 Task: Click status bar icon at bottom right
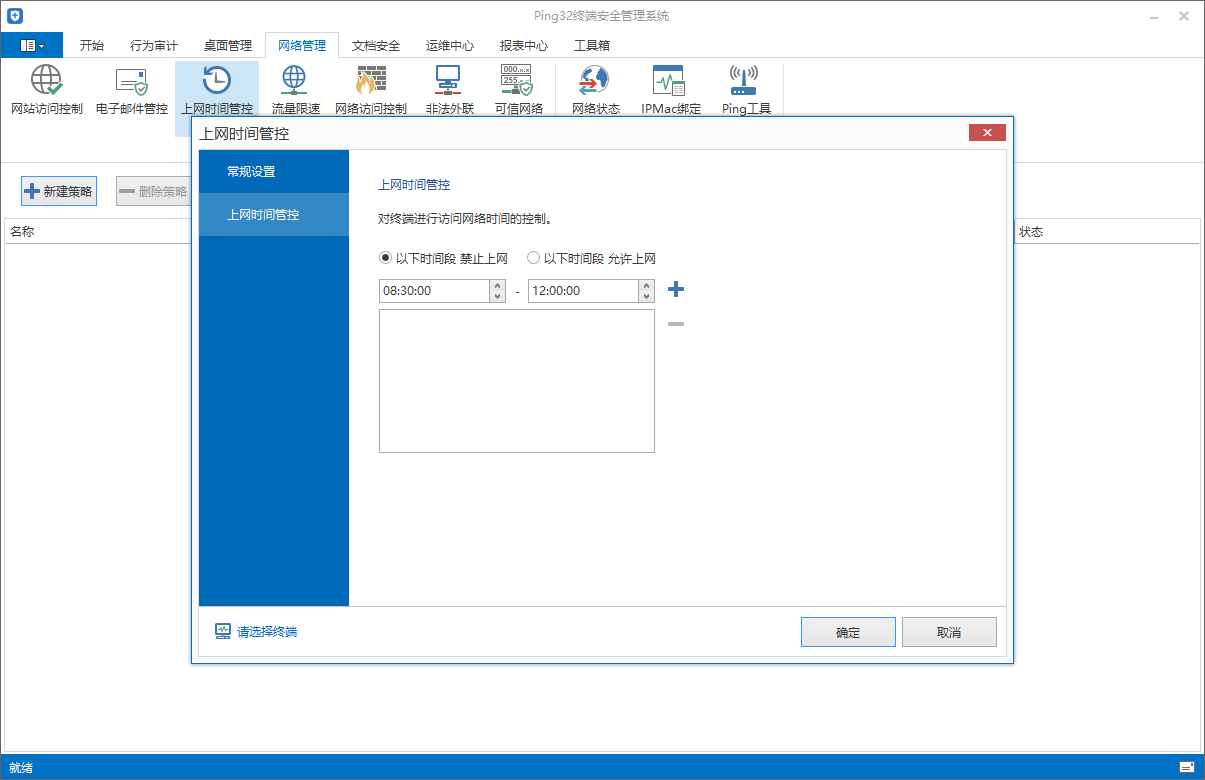point(1187,767)
